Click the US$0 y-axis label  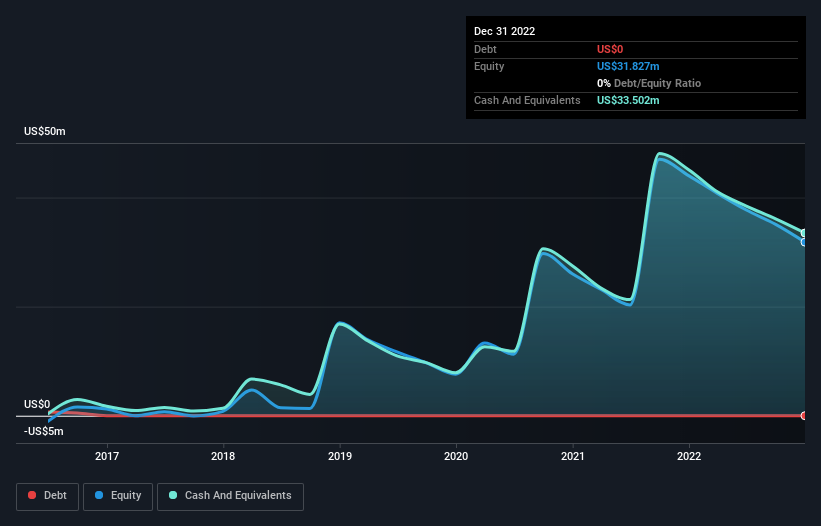(x=37, y=405)
